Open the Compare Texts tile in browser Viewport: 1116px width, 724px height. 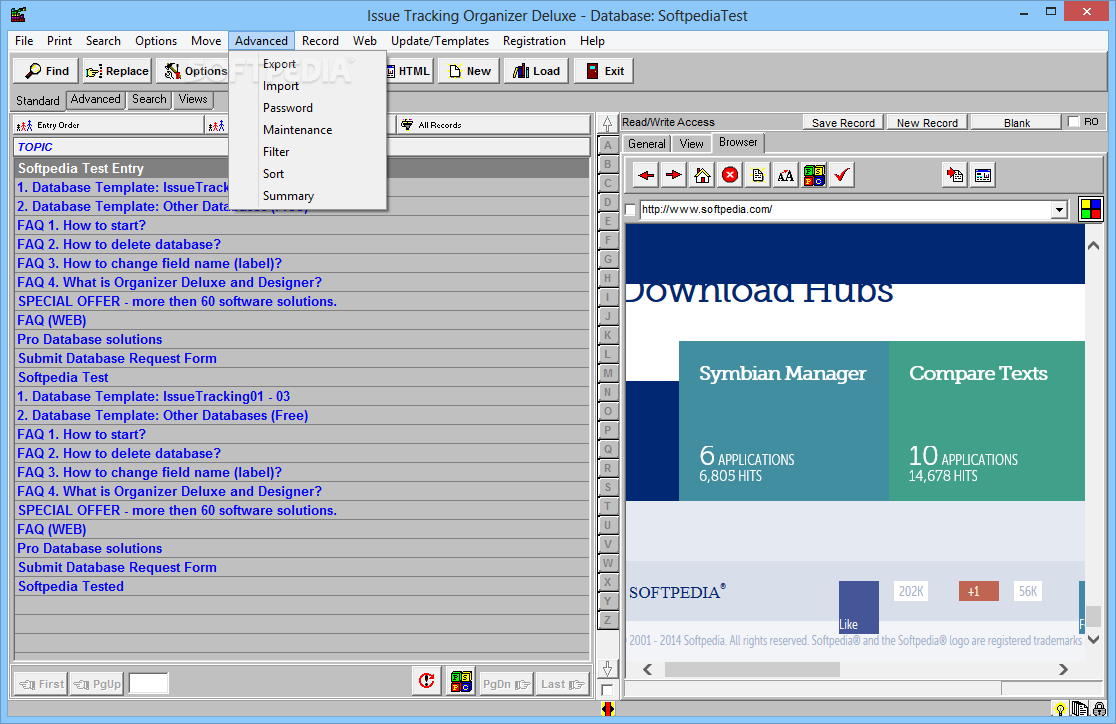click(987, 421)
